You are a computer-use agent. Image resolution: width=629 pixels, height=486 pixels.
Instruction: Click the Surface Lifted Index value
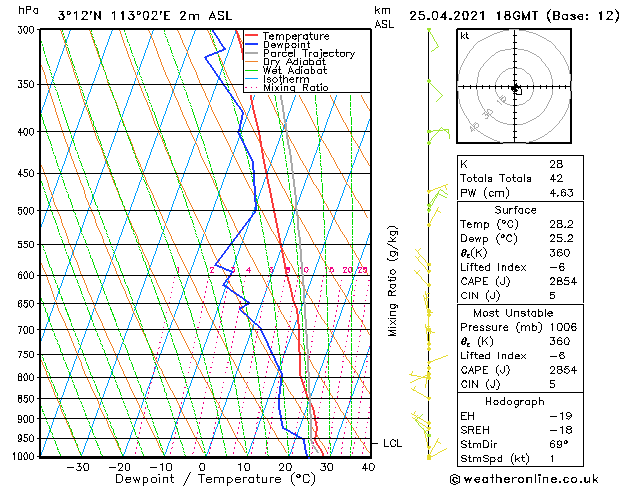[x=557, y=267]
